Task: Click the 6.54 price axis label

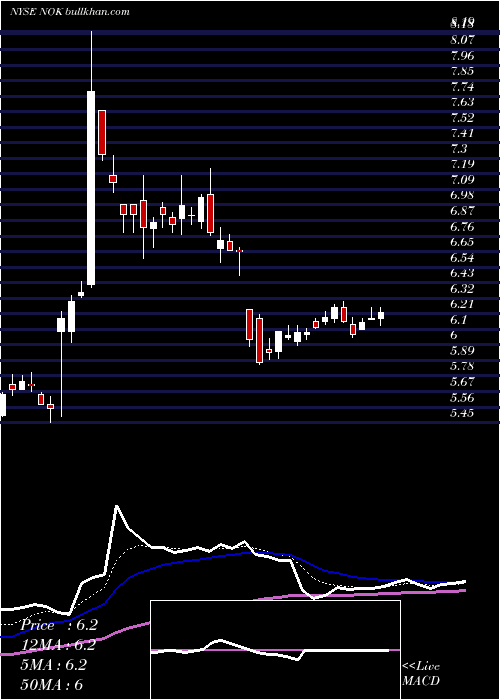Action: click(x=462, y=257)
